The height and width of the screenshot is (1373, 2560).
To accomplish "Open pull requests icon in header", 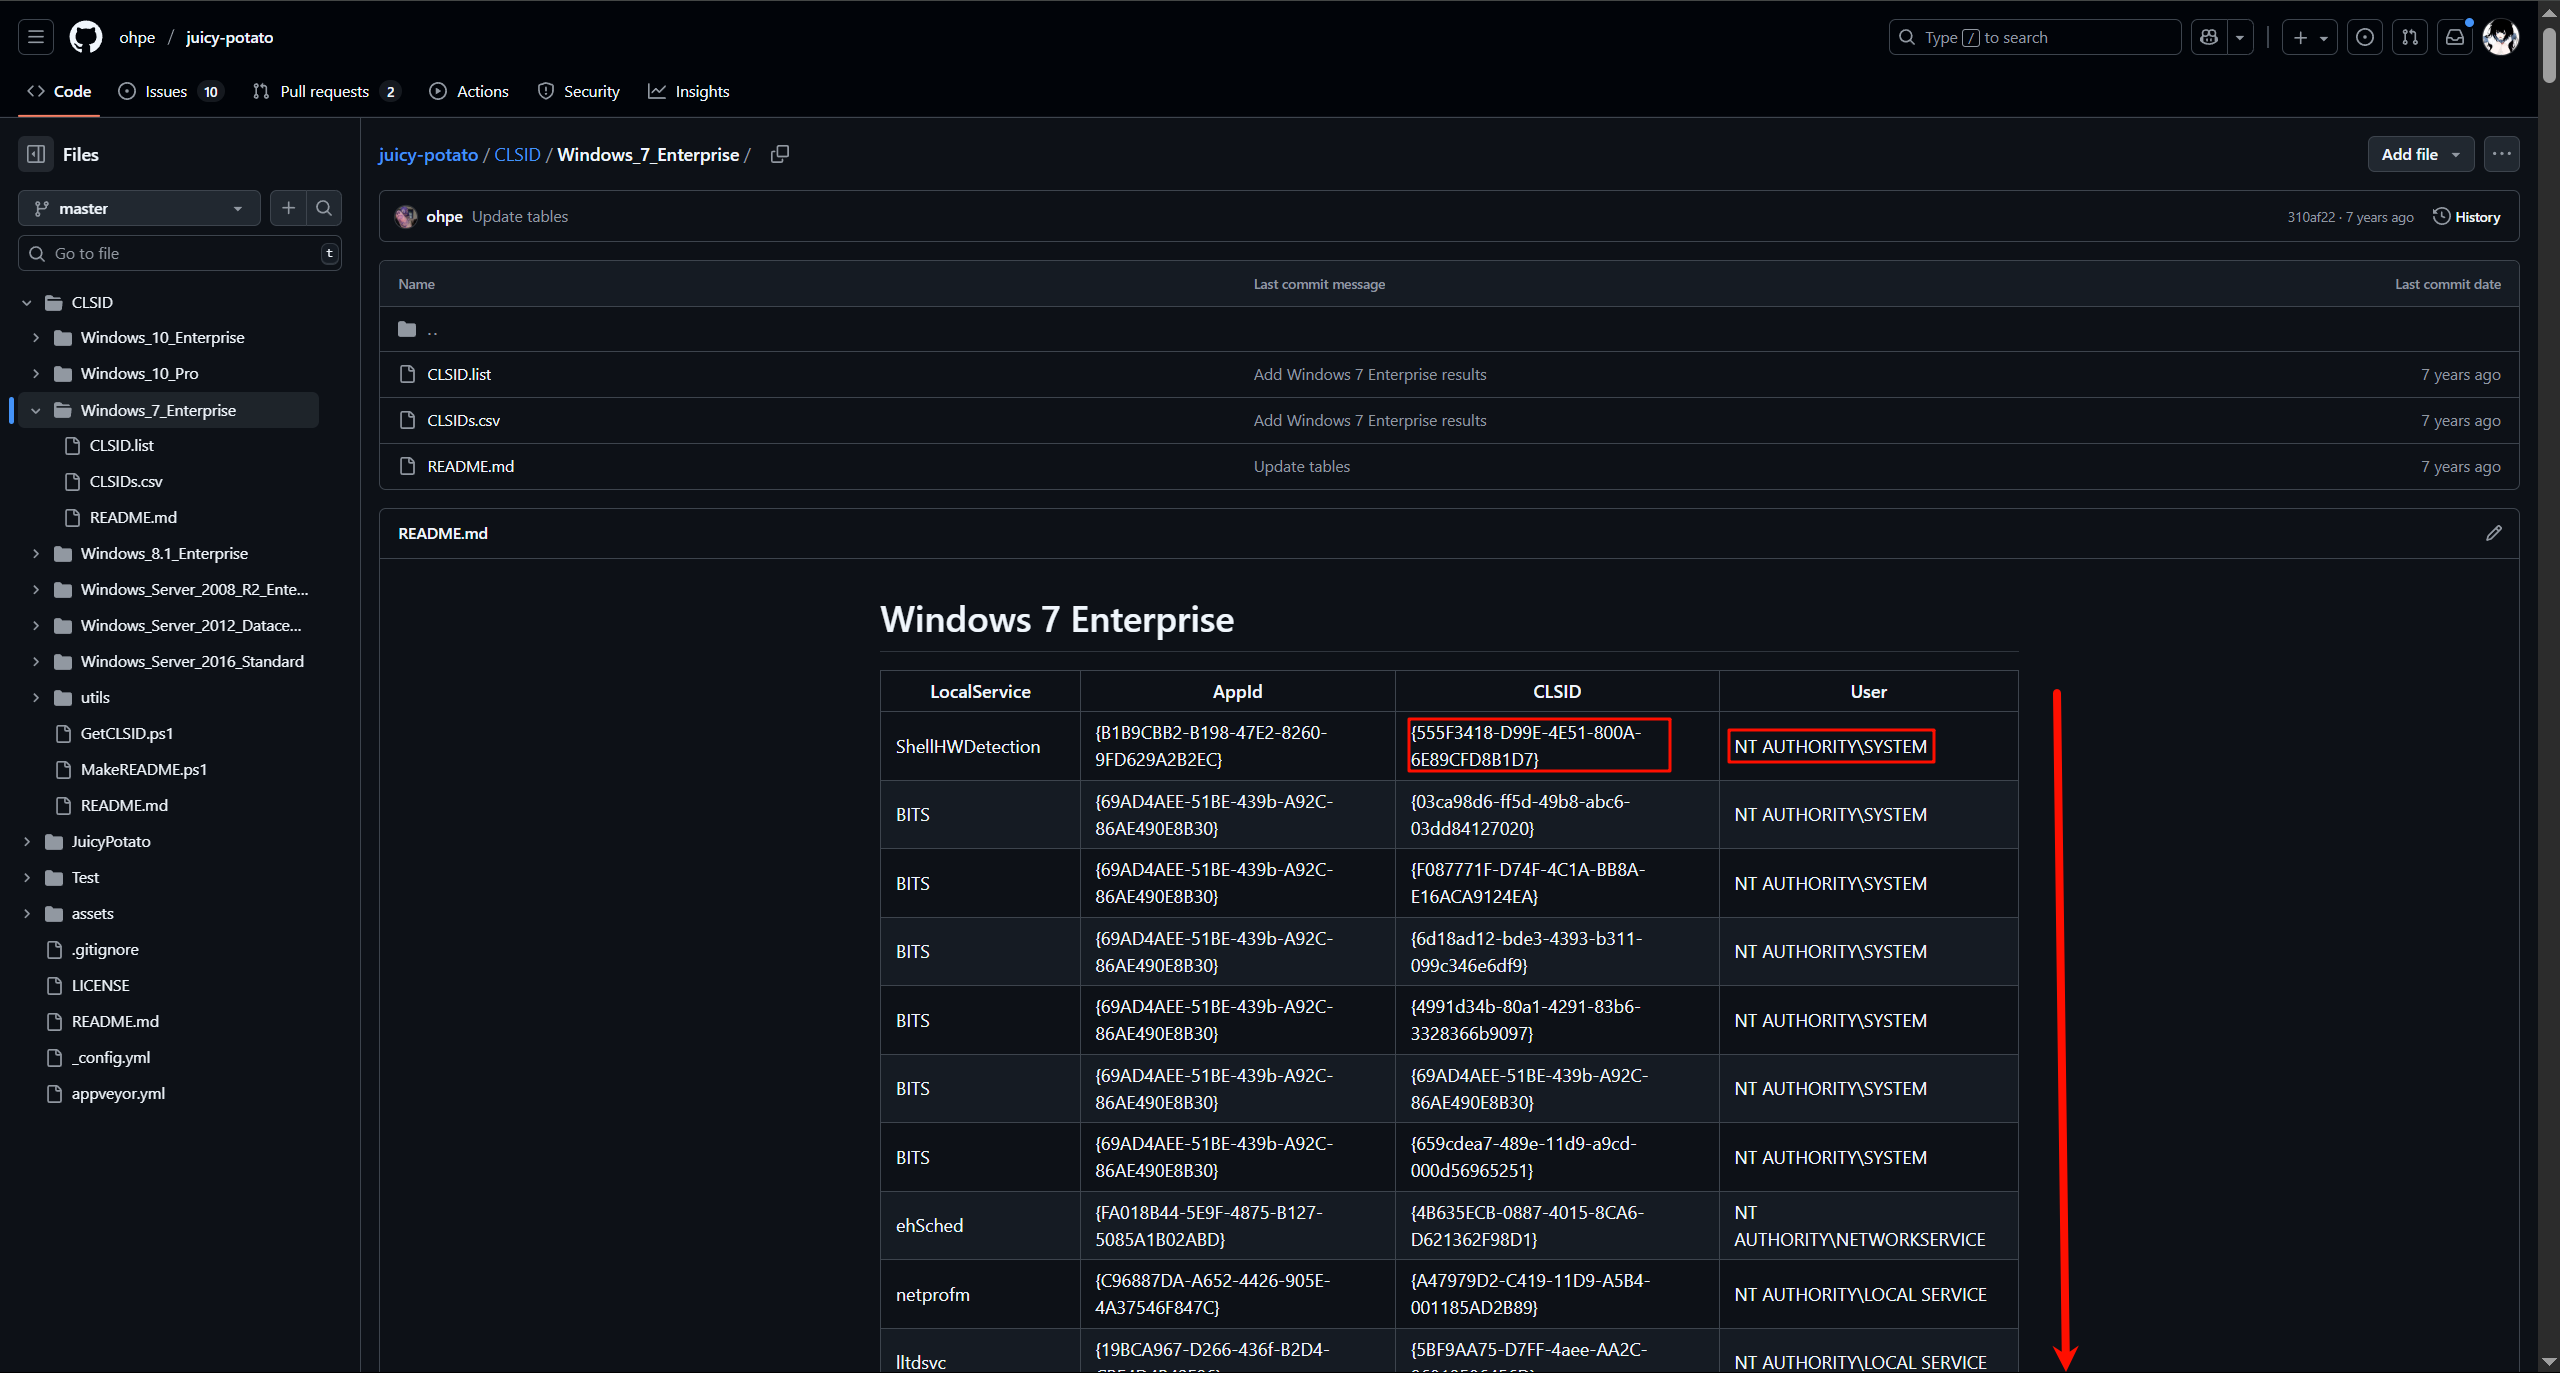I will pos(2409,37).
